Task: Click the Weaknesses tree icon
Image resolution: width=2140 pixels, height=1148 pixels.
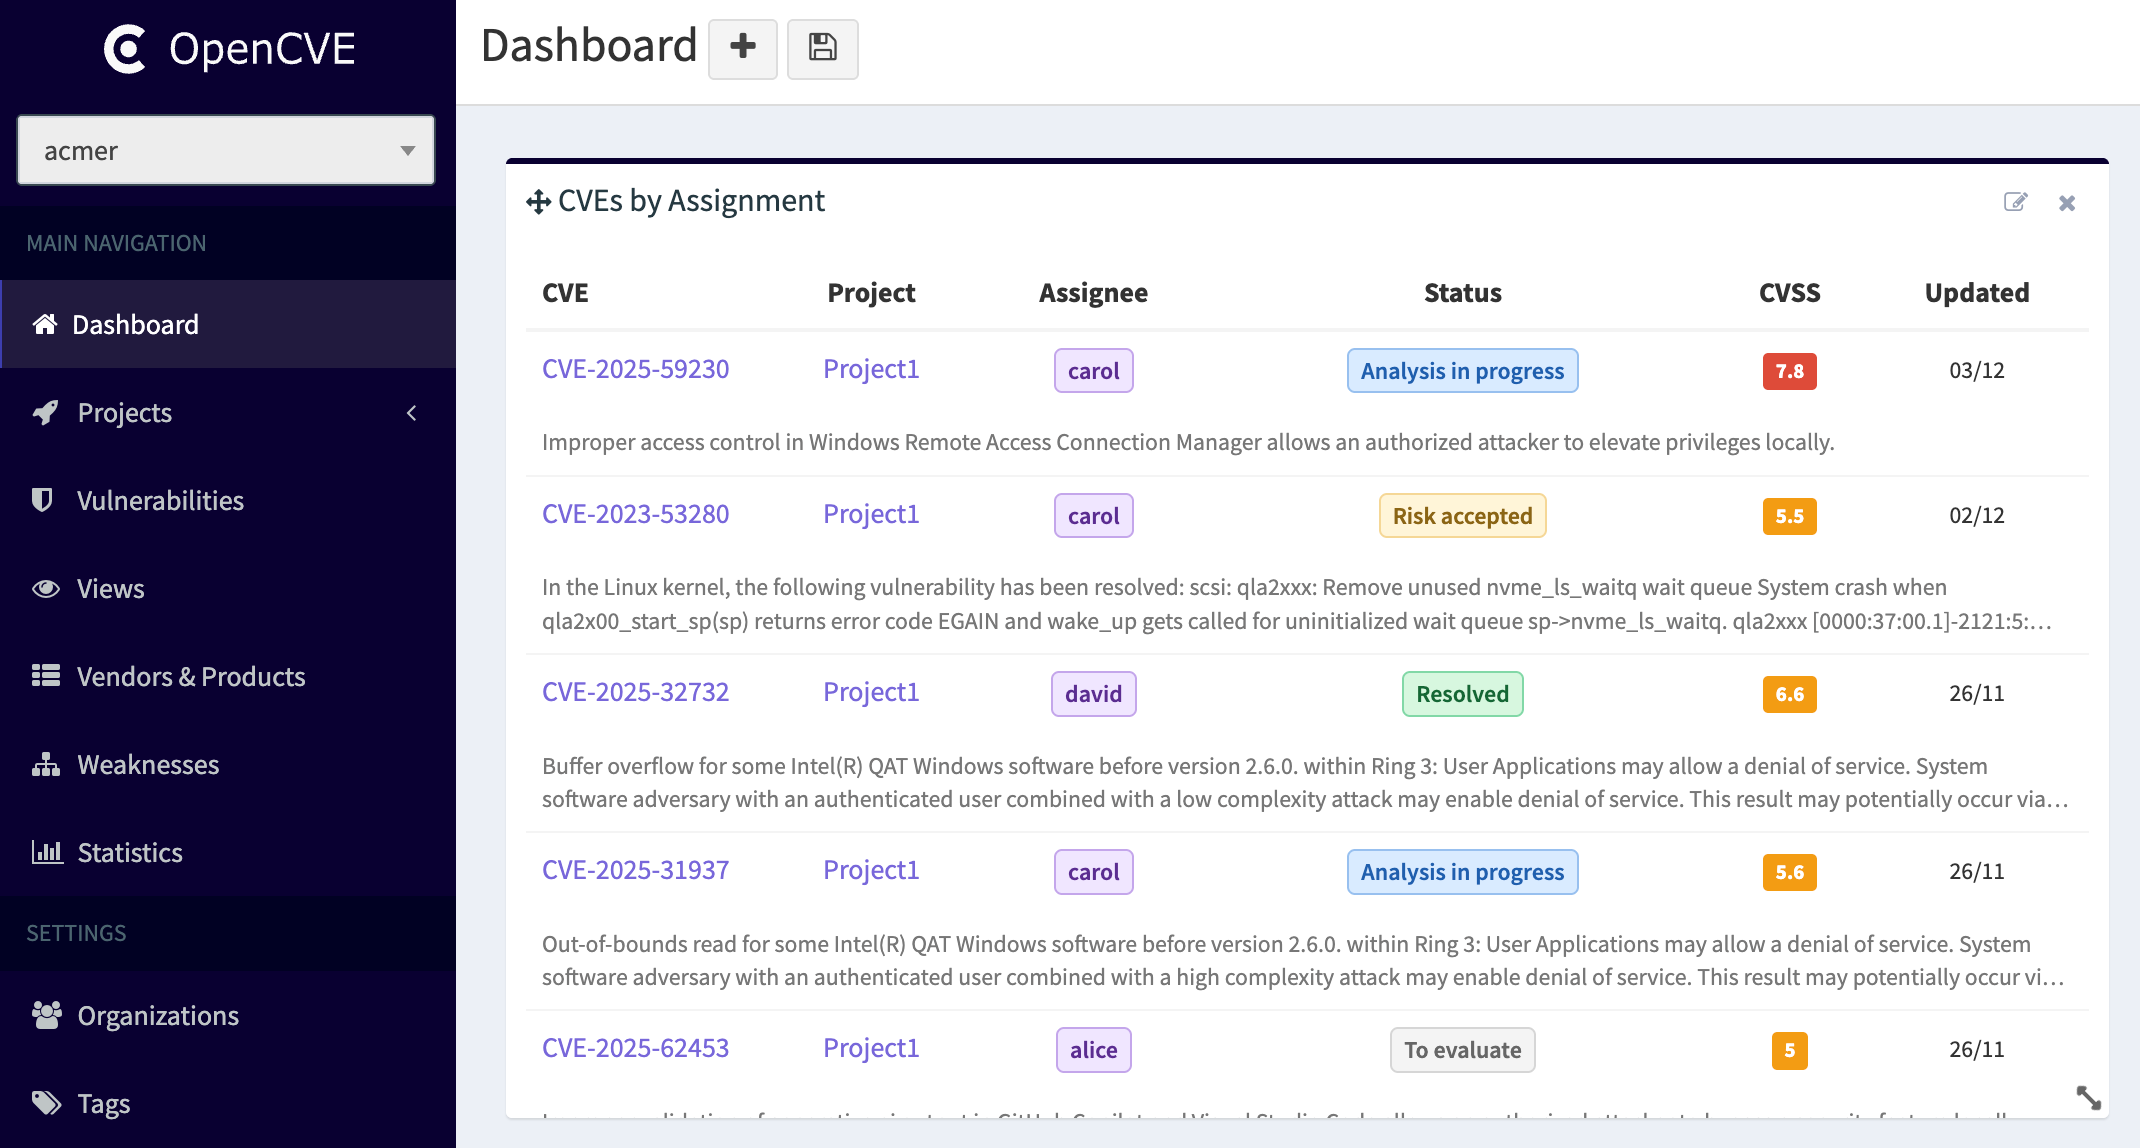Action: (44, 764)
